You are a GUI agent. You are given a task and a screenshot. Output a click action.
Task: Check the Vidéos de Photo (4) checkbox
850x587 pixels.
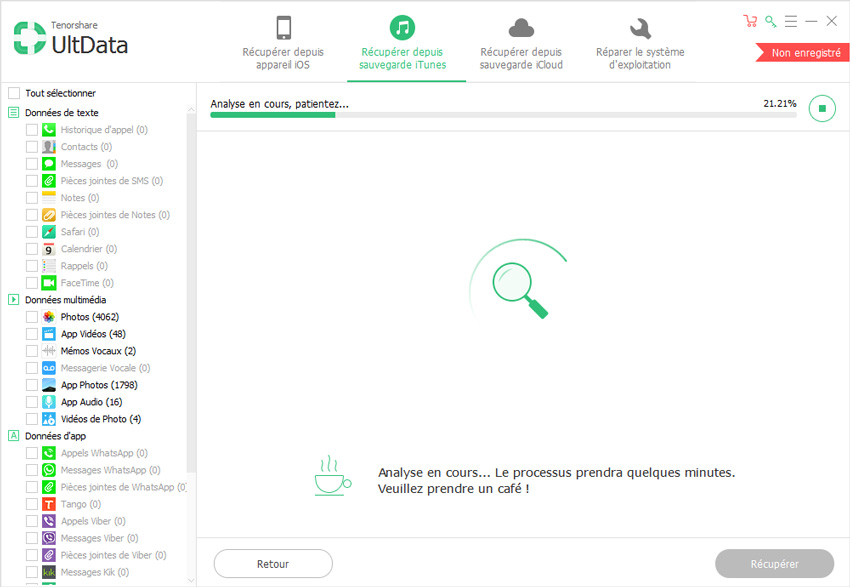32,418
